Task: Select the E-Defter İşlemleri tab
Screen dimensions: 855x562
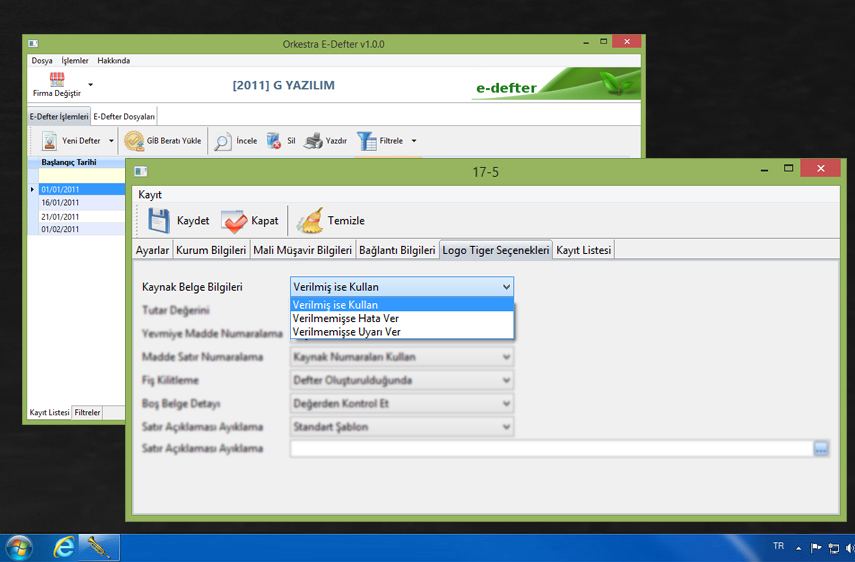Action: (59, 116)
